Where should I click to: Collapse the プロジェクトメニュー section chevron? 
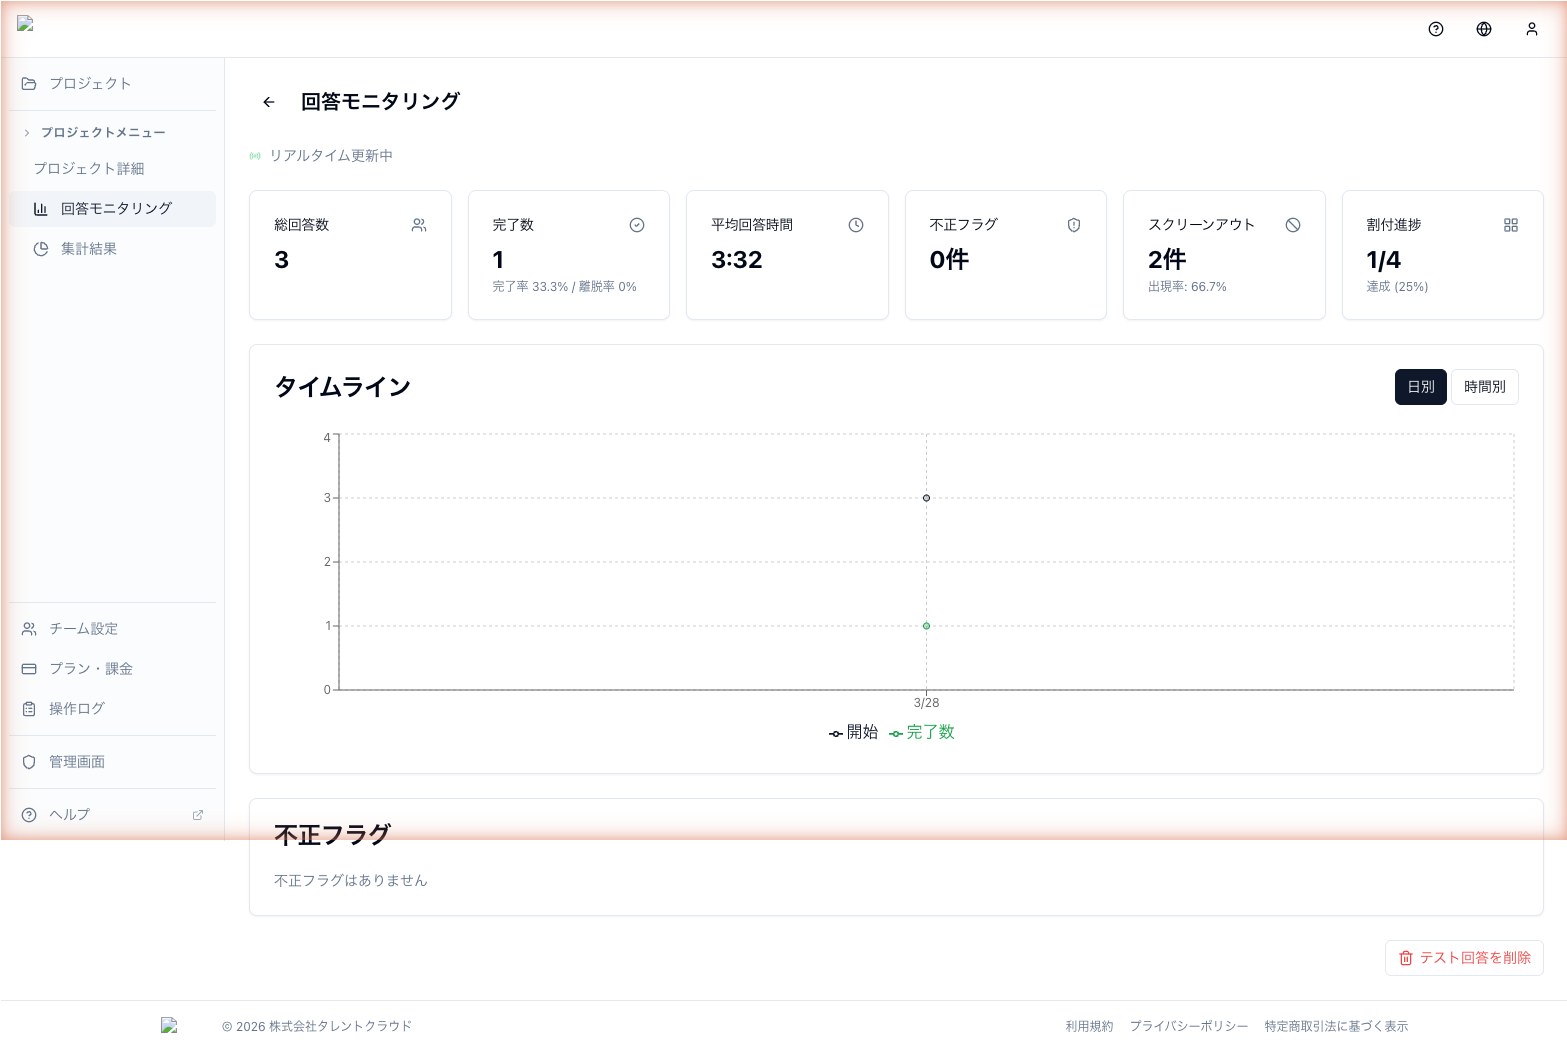click(27, 132)
